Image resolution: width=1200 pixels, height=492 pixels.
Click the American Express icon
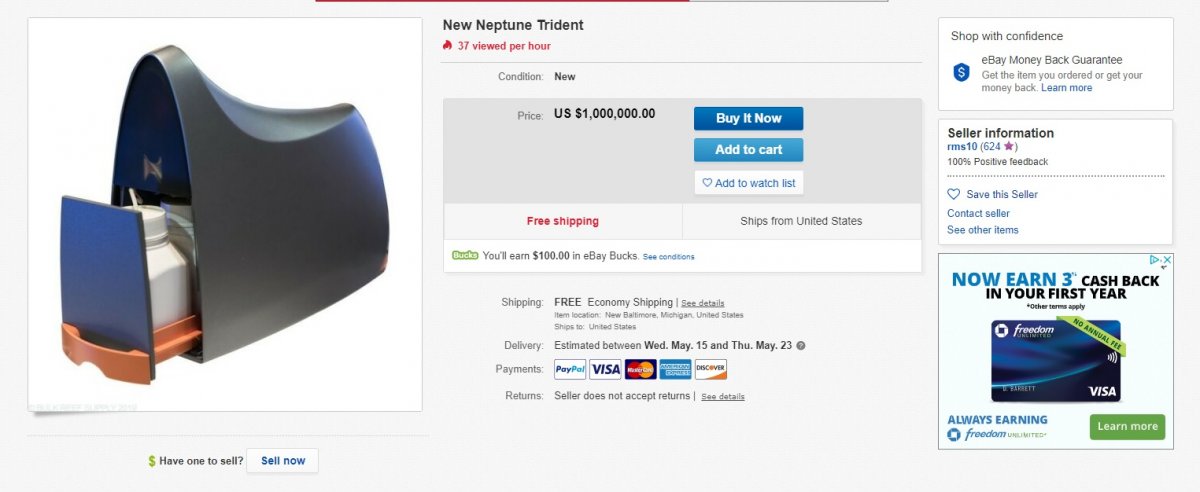(675, 369)
